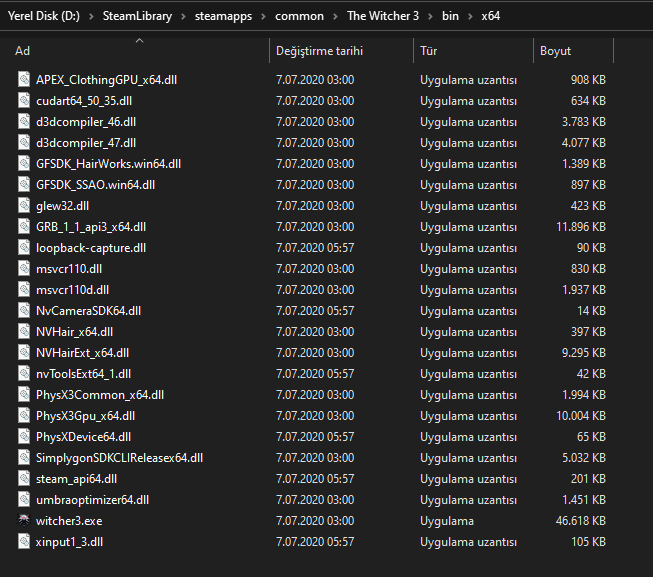The image size is (653, 577).
Task: Select the loopback-capture.dll file name
Action: (91, 248)
